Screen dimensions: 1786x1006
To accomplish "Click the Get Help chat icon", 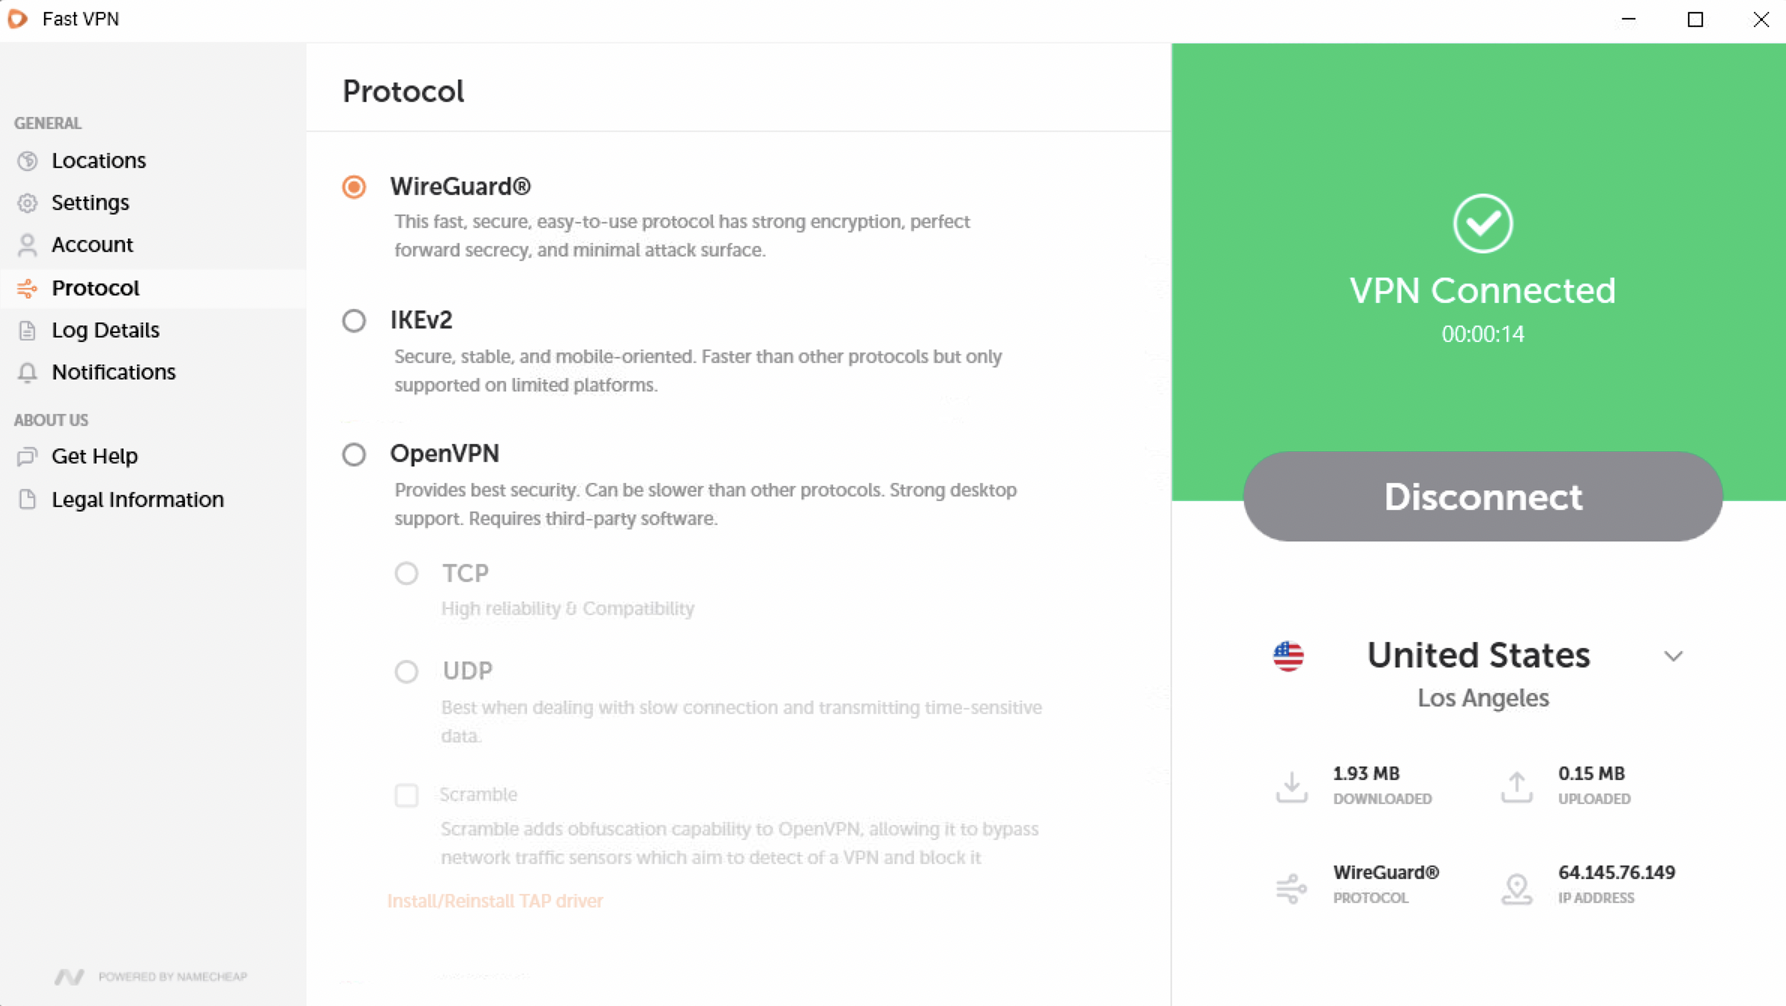I will [27, 457].
